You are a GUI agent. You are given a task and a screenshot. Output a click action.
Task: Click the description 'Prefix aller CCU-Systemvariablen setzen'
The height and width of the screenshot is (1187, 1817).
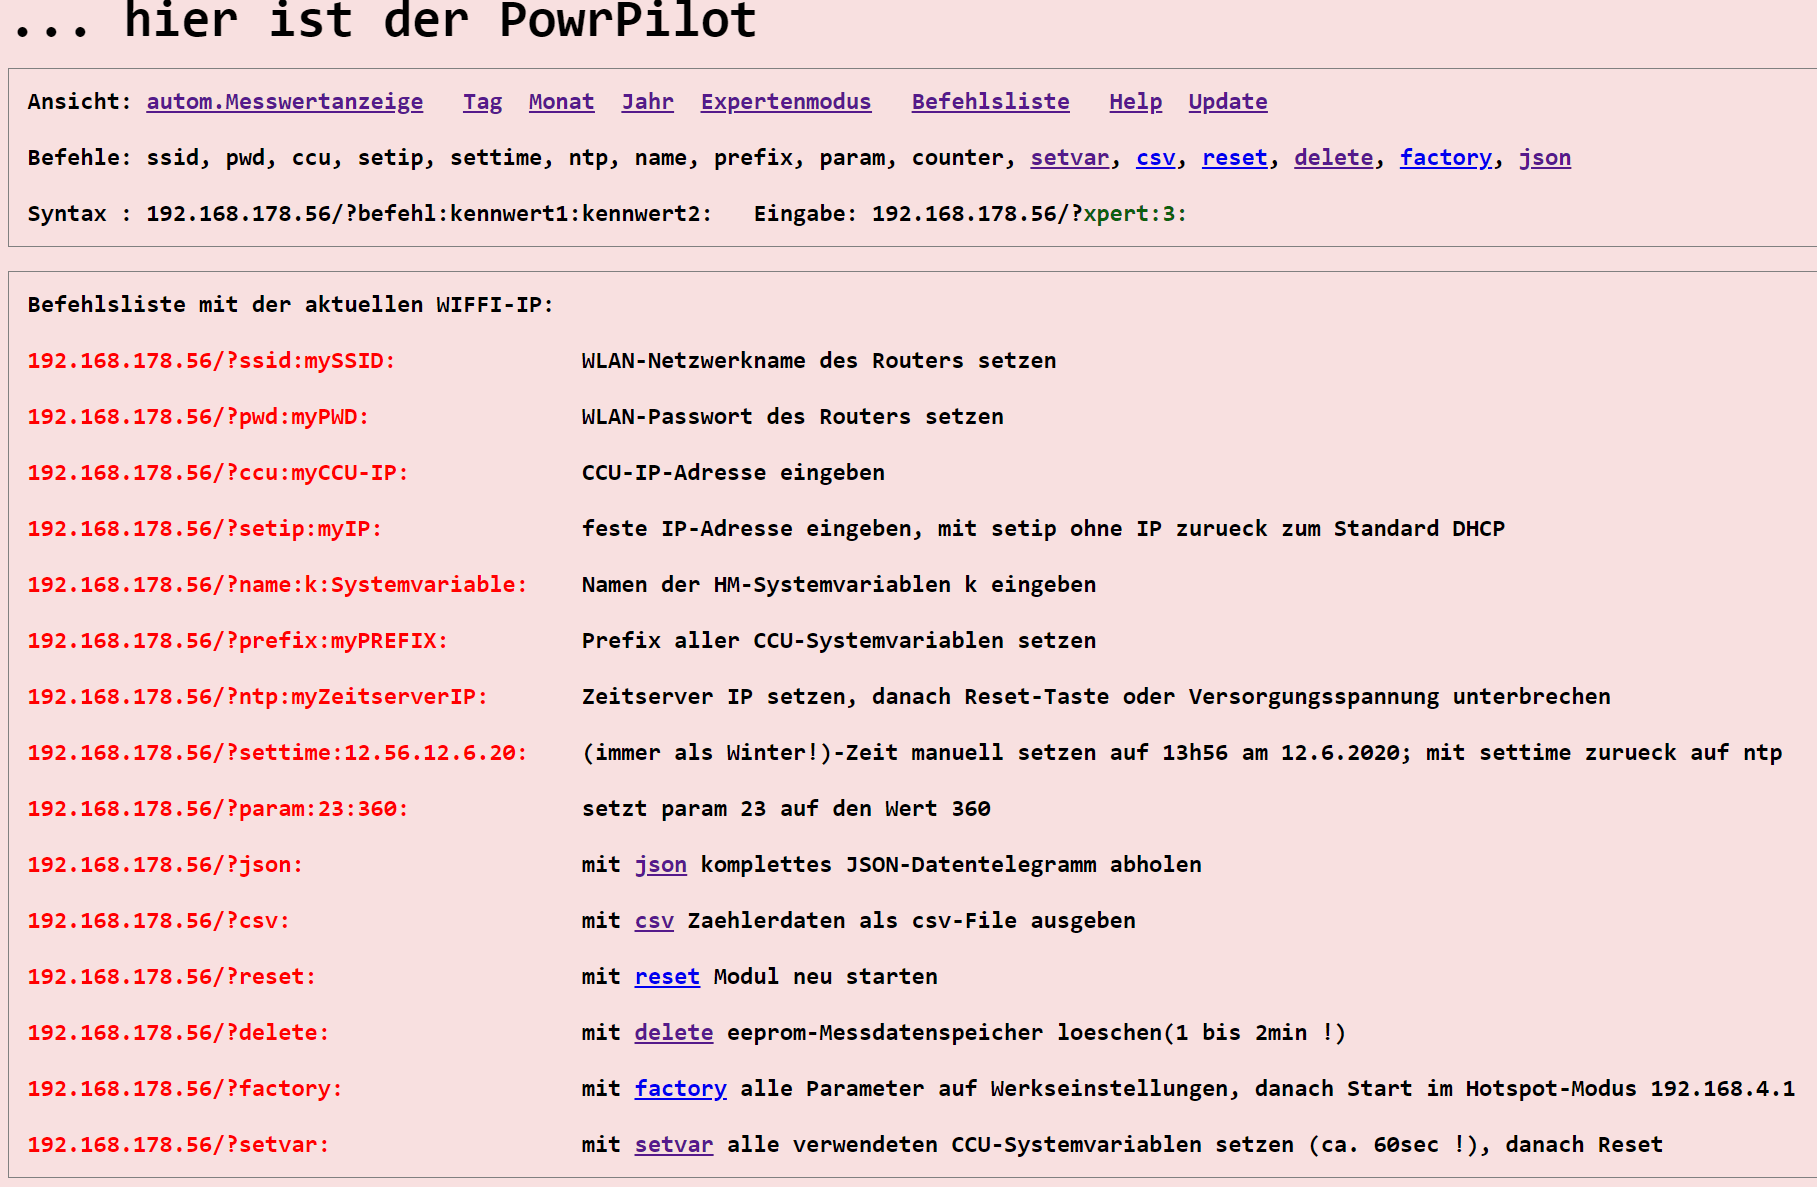pos(839,641)
